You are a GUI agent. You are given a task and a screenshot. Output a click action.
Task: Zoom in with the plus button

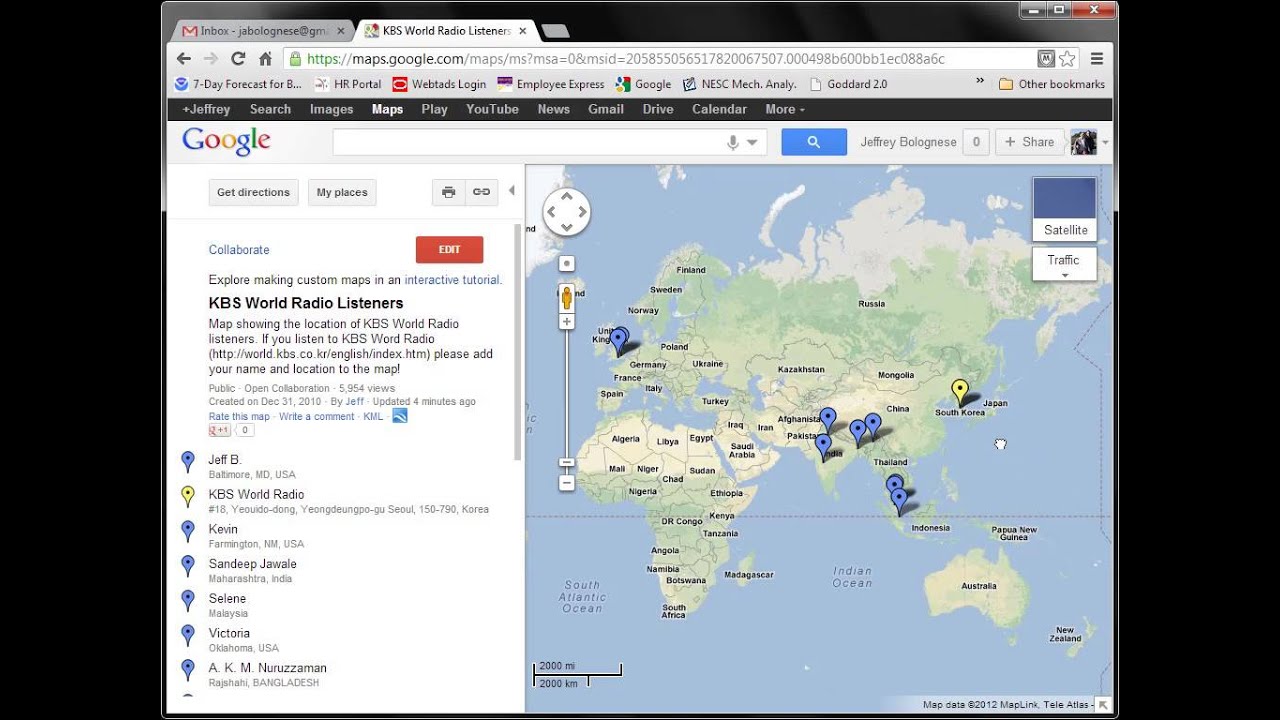coord(567,322)
